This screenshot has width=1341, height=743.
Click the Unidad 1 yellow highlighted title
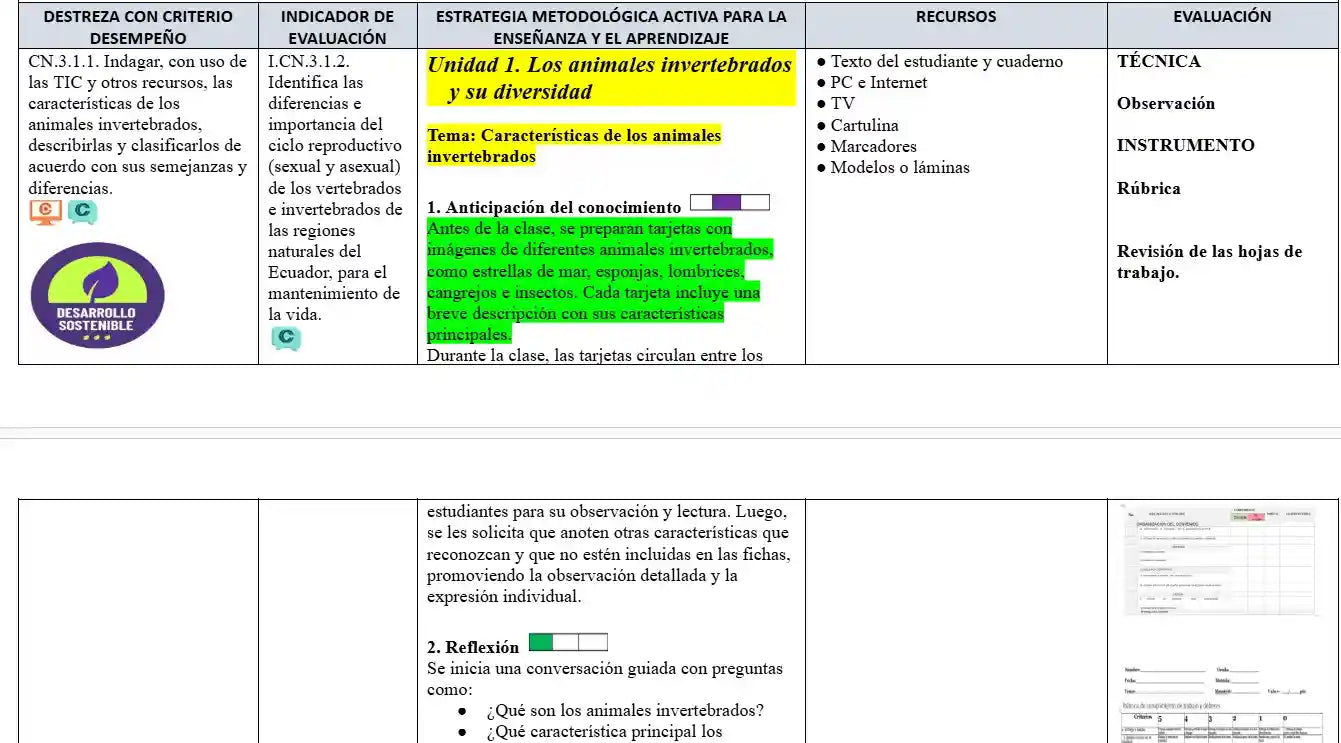[x=609, y=79]
